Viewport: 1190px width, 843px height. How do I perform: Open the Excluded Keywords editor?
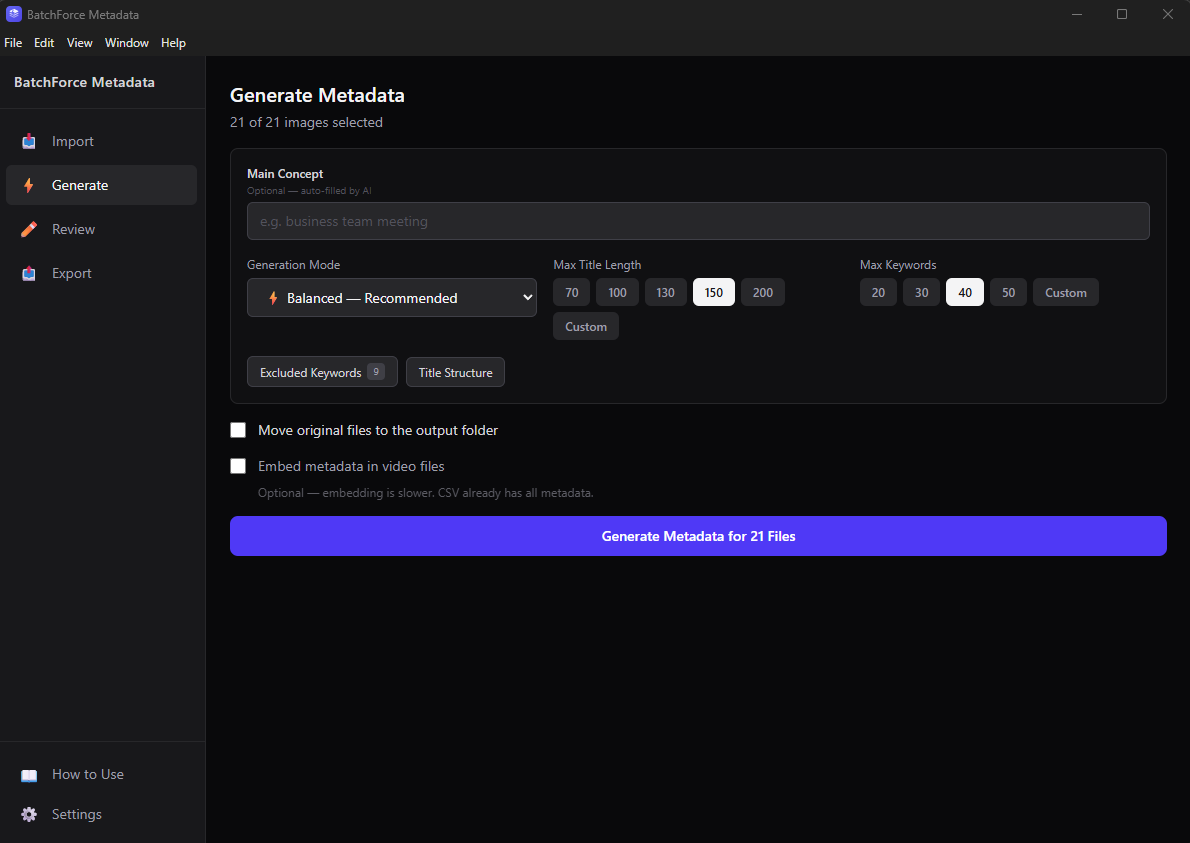(x=322, y=371)
